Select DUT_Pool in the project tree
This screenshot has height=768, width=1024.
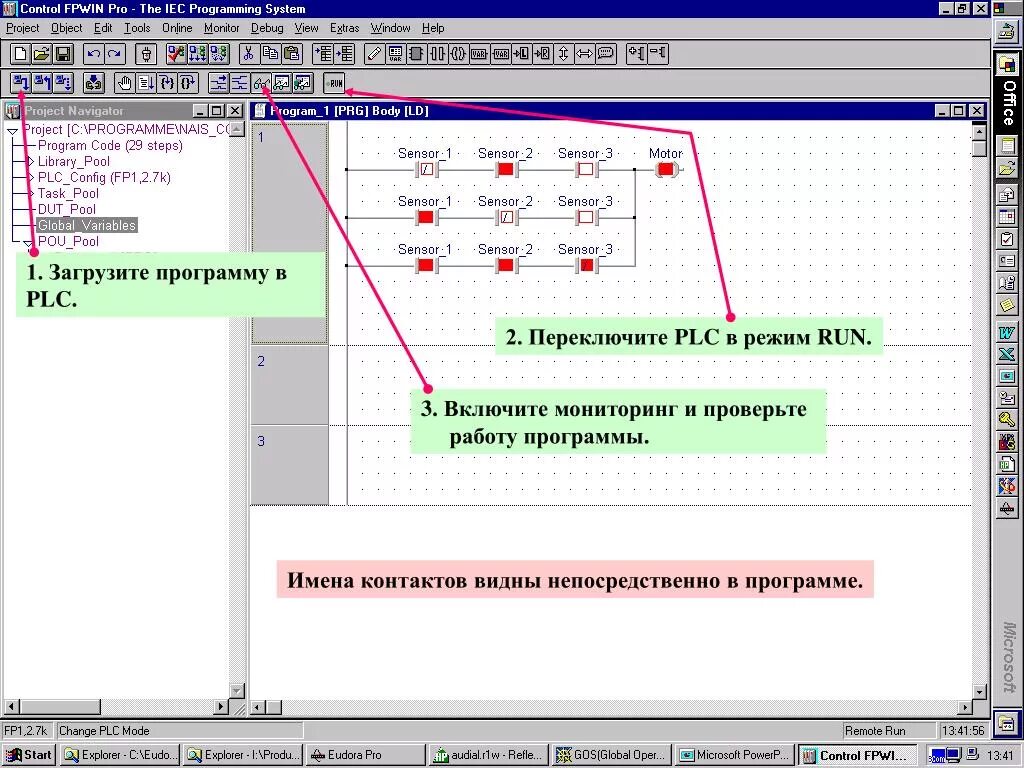click(x=67, y=209)
